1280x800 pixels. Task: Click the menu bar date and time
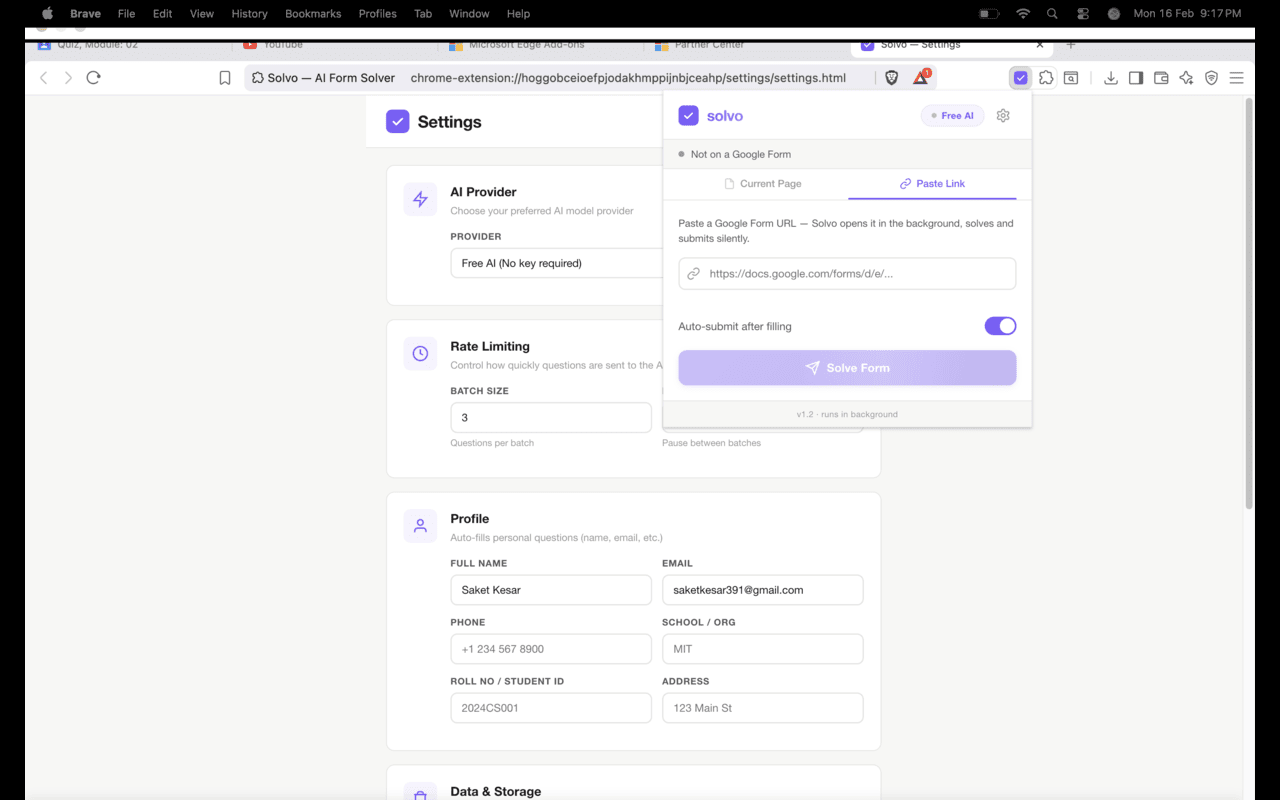1187,14
